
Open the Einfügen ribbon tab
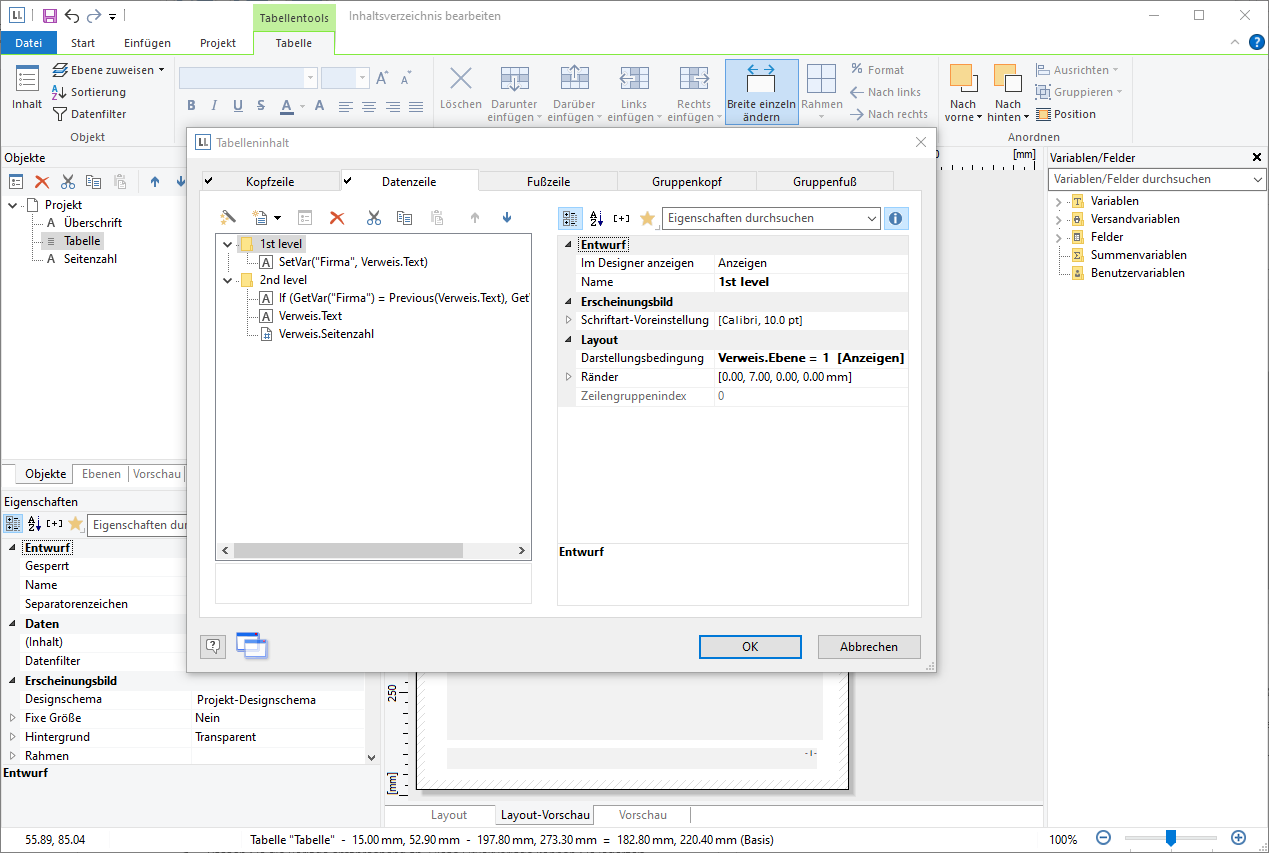[x=147, y=43]
